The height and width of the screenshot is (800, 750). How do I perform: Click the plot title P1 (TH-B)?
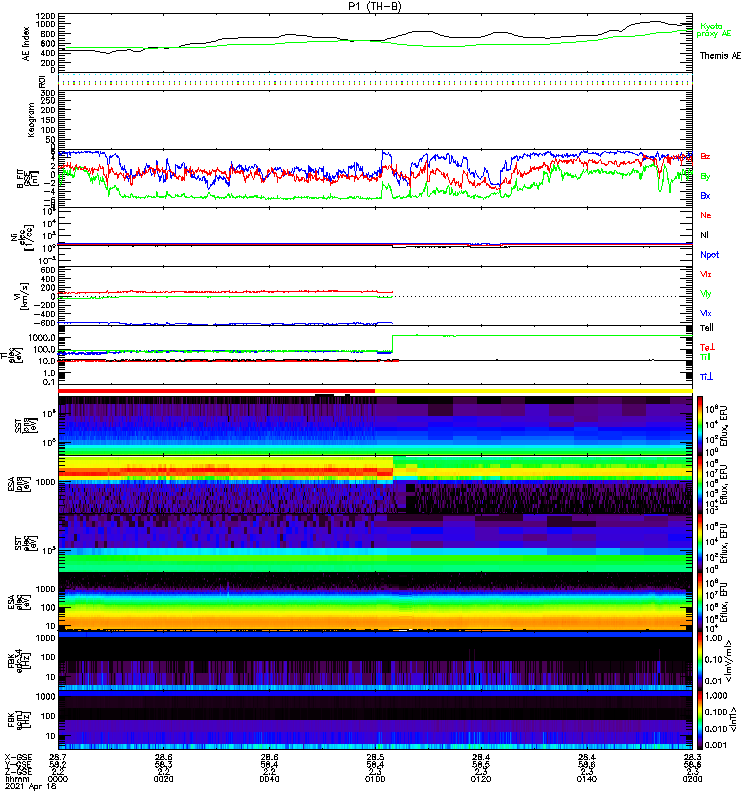pyautogui.click(x=374, y=6)
